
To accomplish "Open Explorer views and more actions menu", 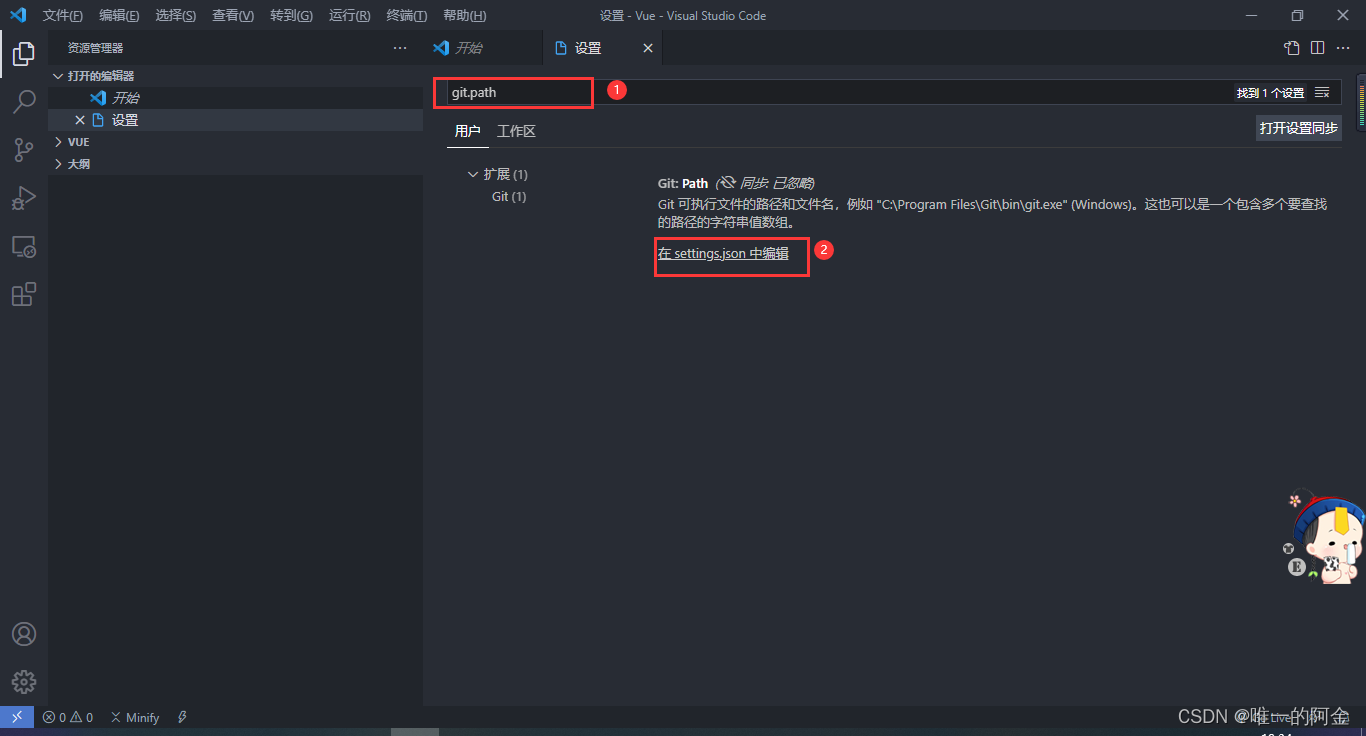I will point(400,48).
